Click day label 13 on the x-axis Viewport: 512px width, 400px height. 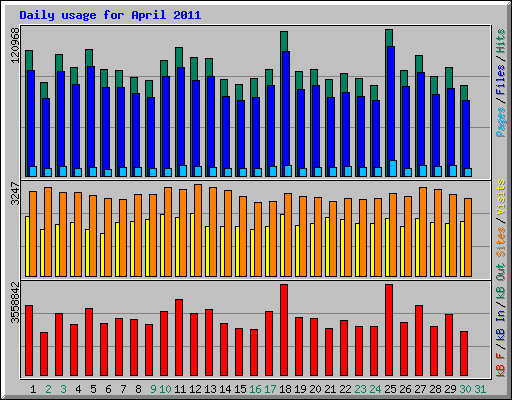210,389
